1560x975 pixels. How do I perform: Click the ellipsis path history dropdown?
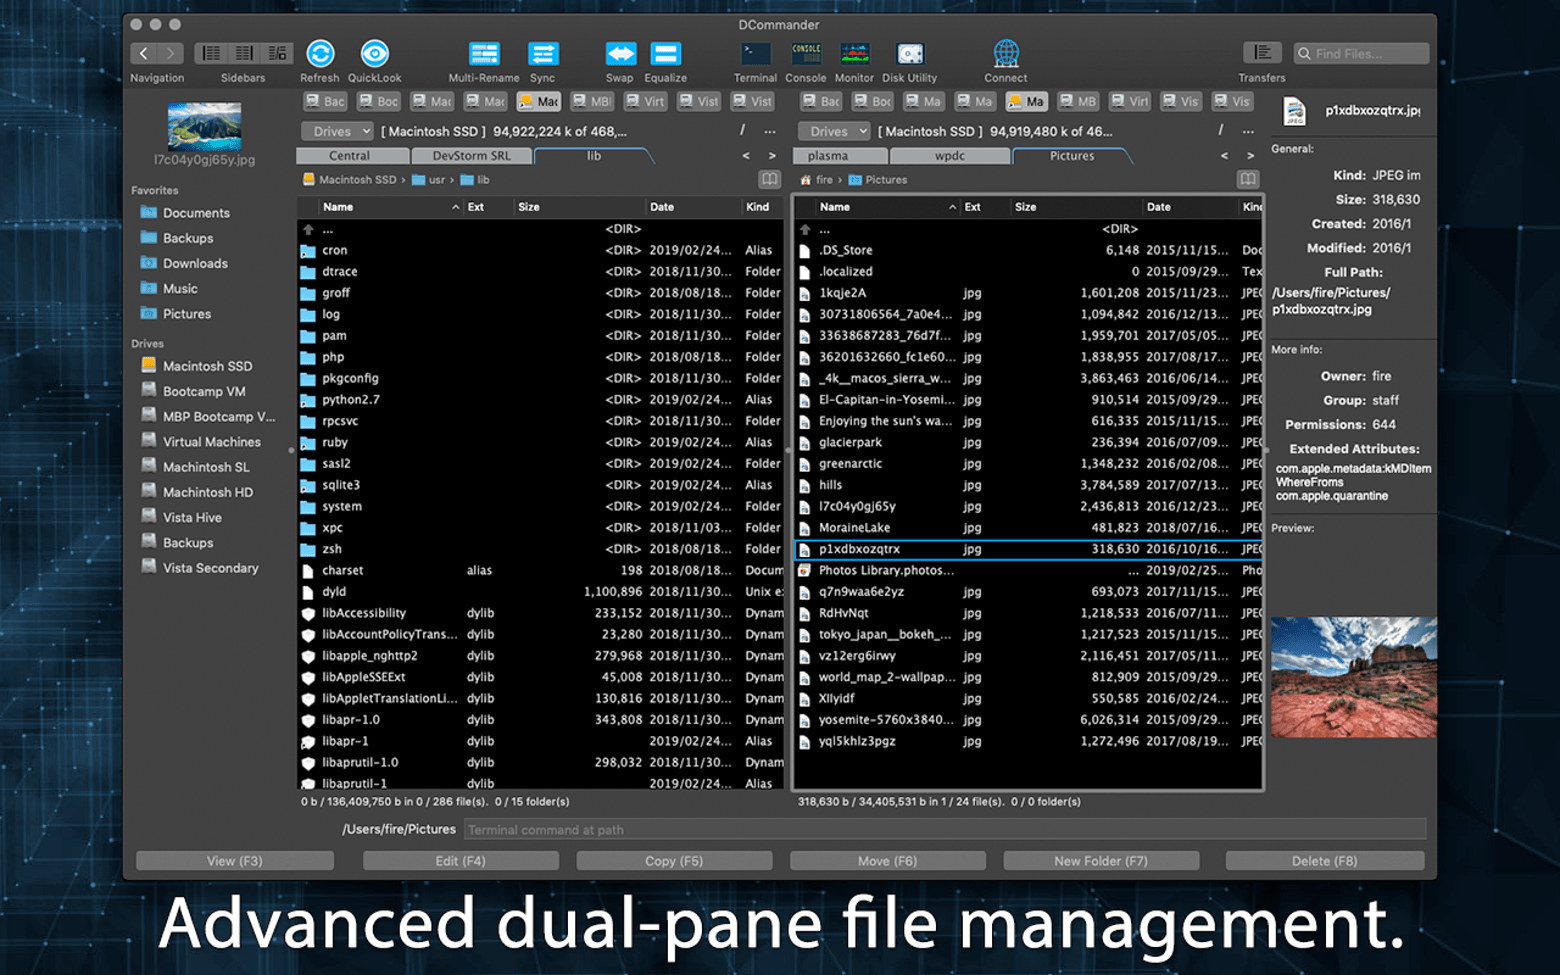pos(769,130)
